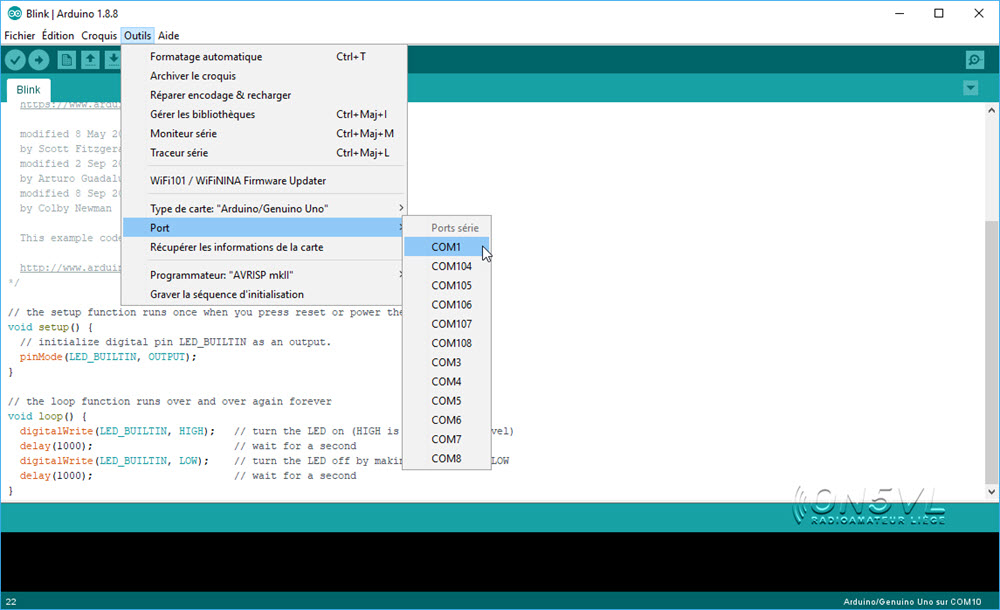This screenshot has width=1000, height=610.
Task: Click 'pinMode(LED_BUILTIN, OUTPUT);' line
Action: point(108,357)
